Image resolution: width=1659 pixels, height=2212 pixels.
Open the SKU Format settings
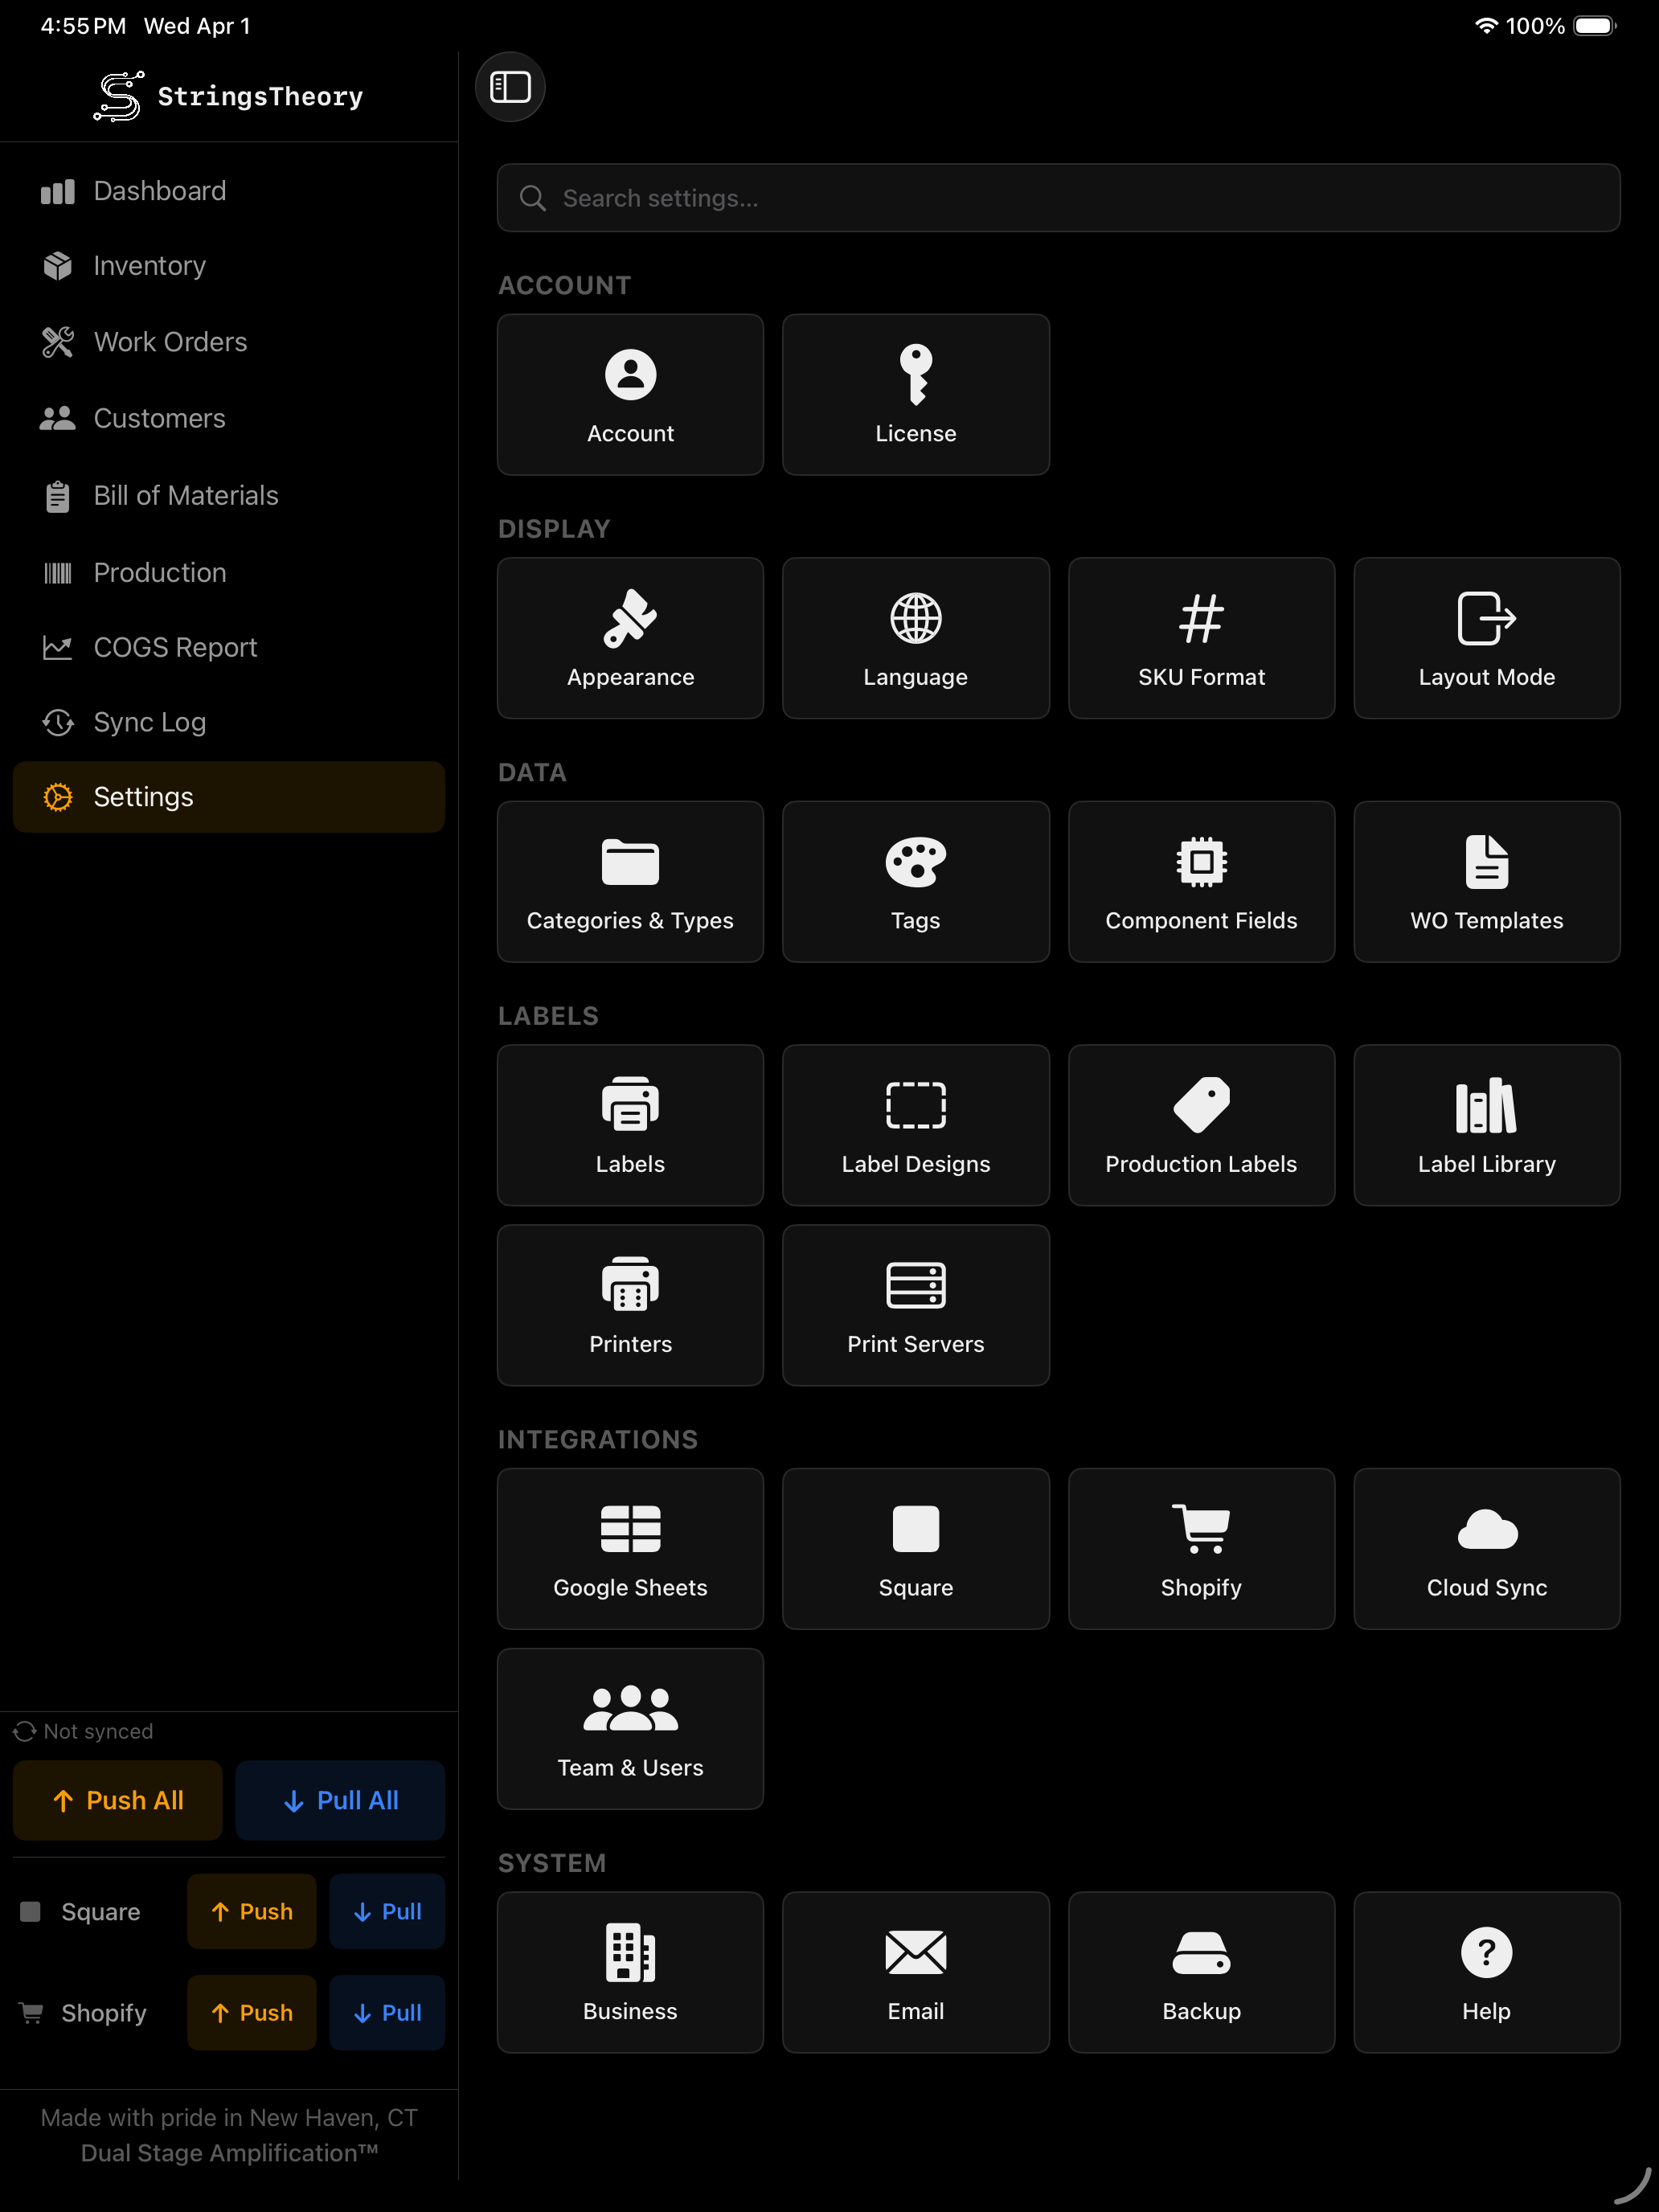pyautogui.click(x=1201, y=637)
